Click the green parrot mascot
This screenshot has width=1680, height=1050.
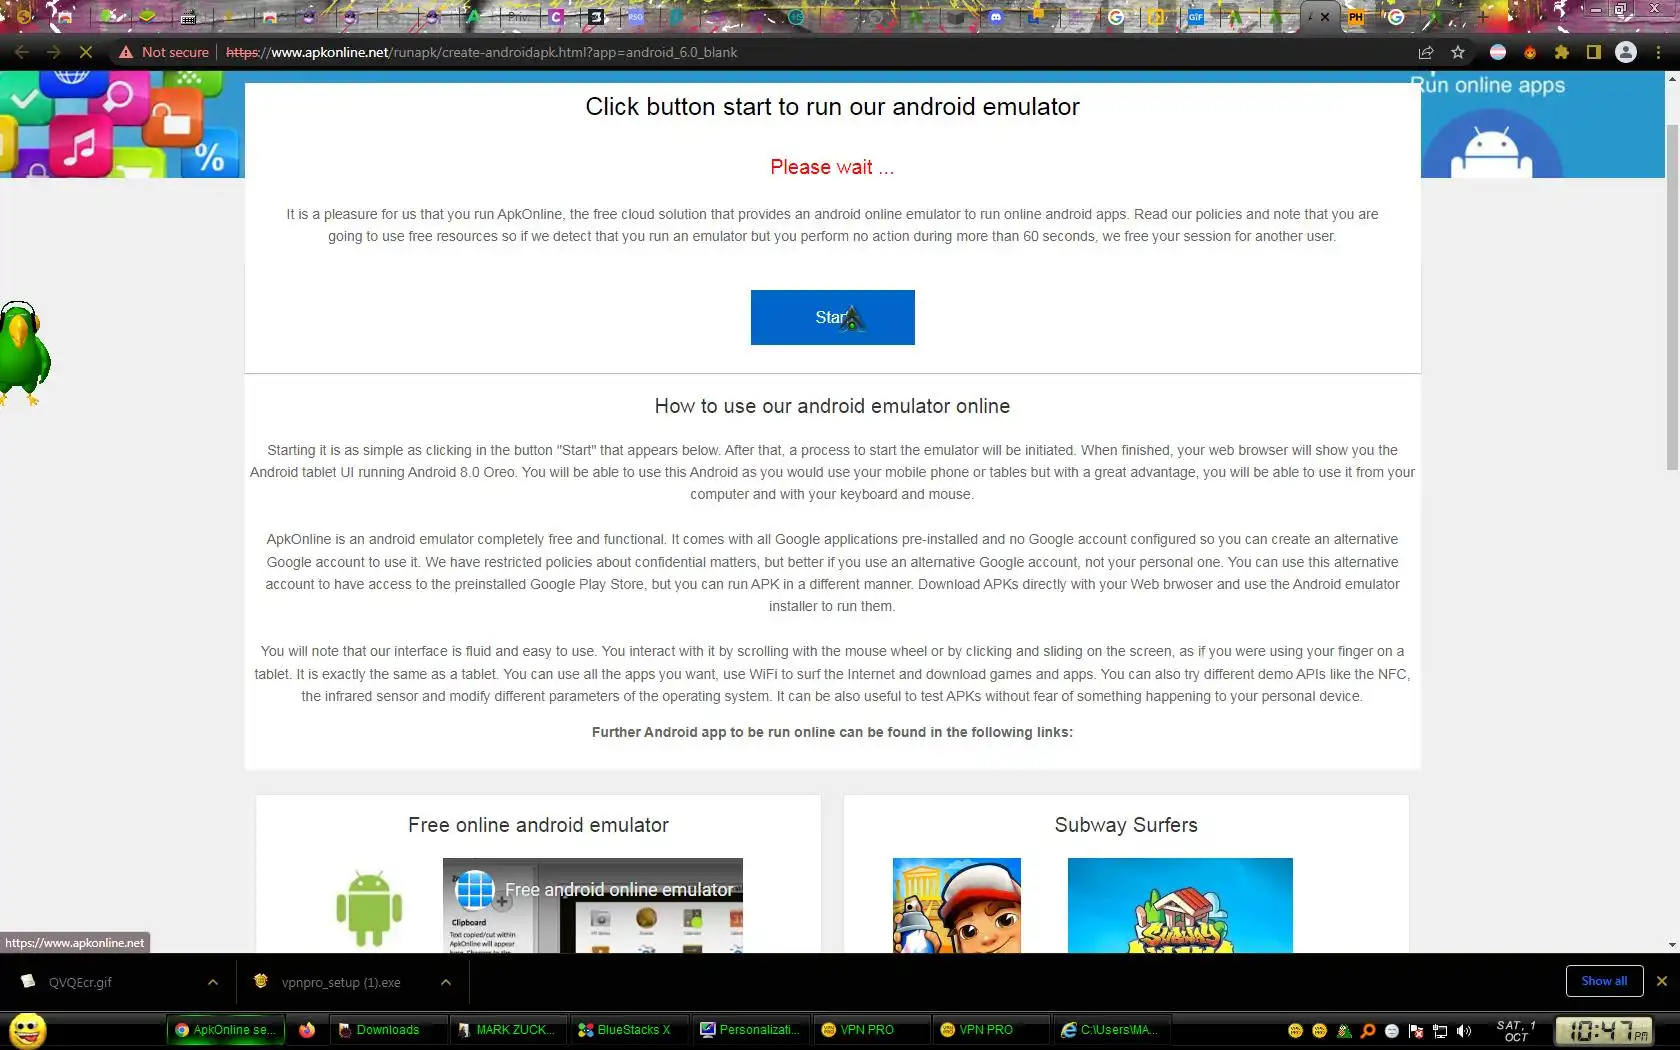[24, 353]
